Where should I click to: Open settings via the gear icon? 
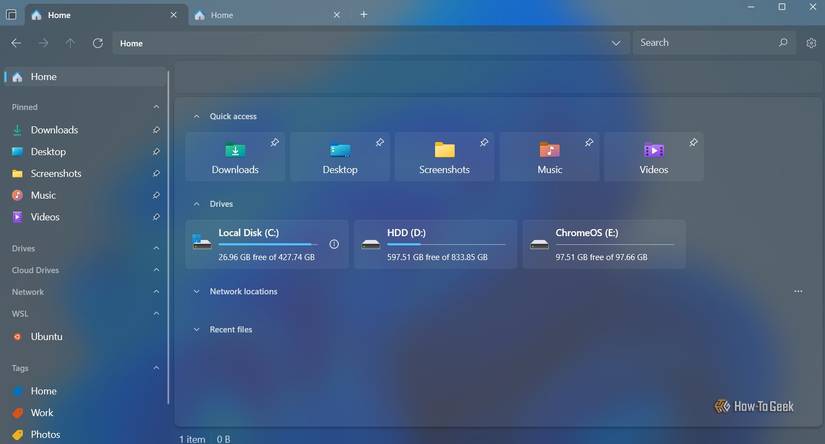point(811,43)
